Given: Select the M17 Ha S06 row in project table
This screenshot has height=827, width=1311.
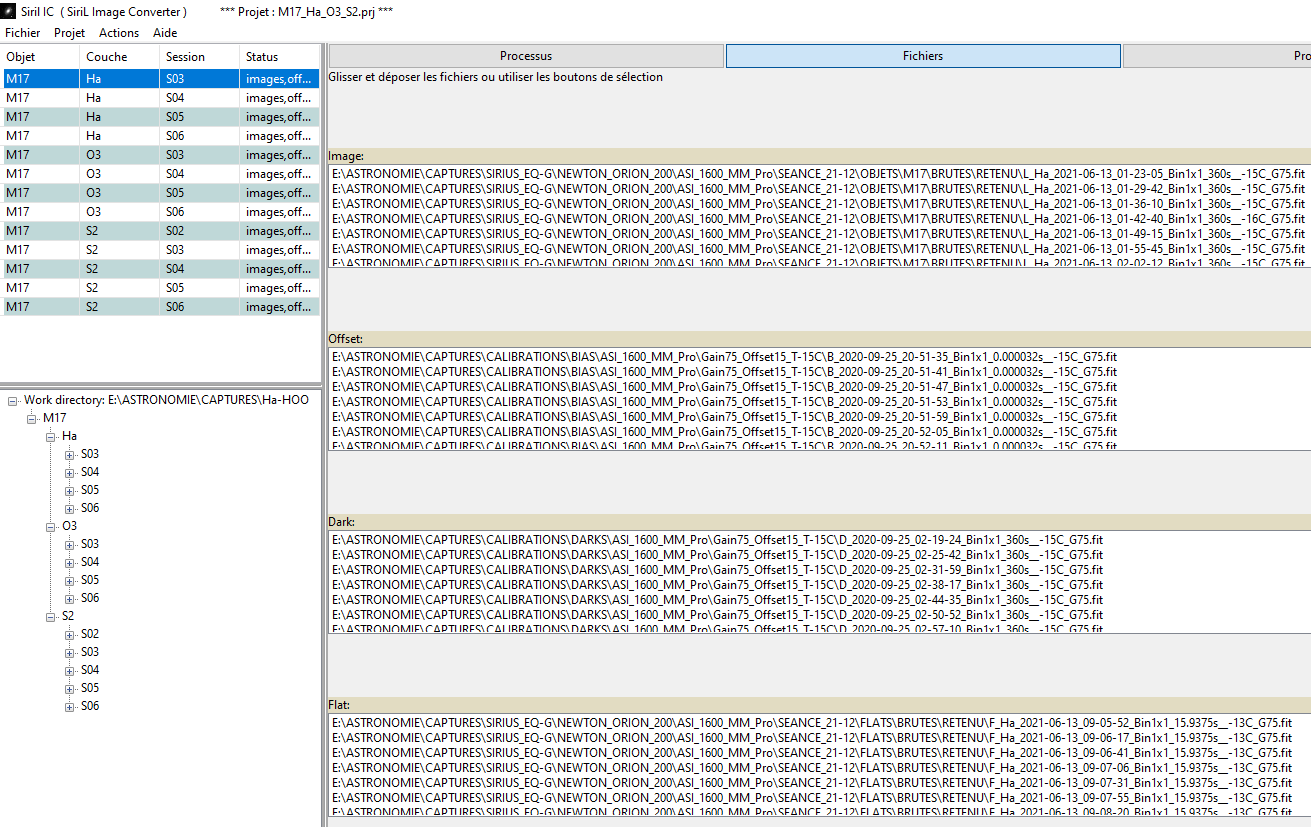Looking at the screenshot, I should pos(160,136).
